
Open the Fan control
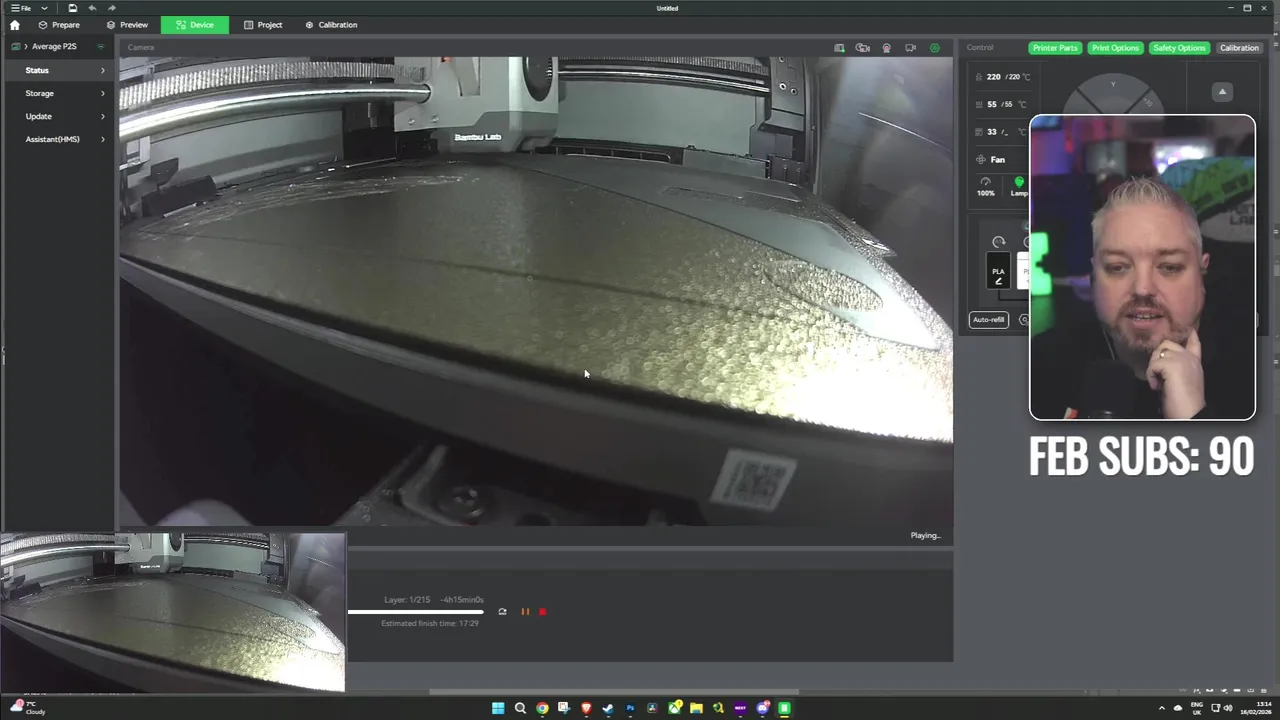[x=991, y=160]
